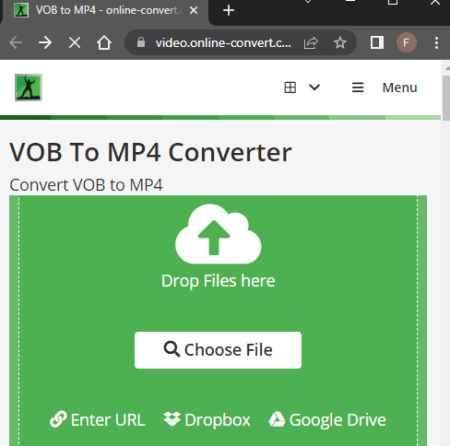Viewport: 450px width, 446px height.
Task: Upload from Google Drive
Action: click(327, 420)
